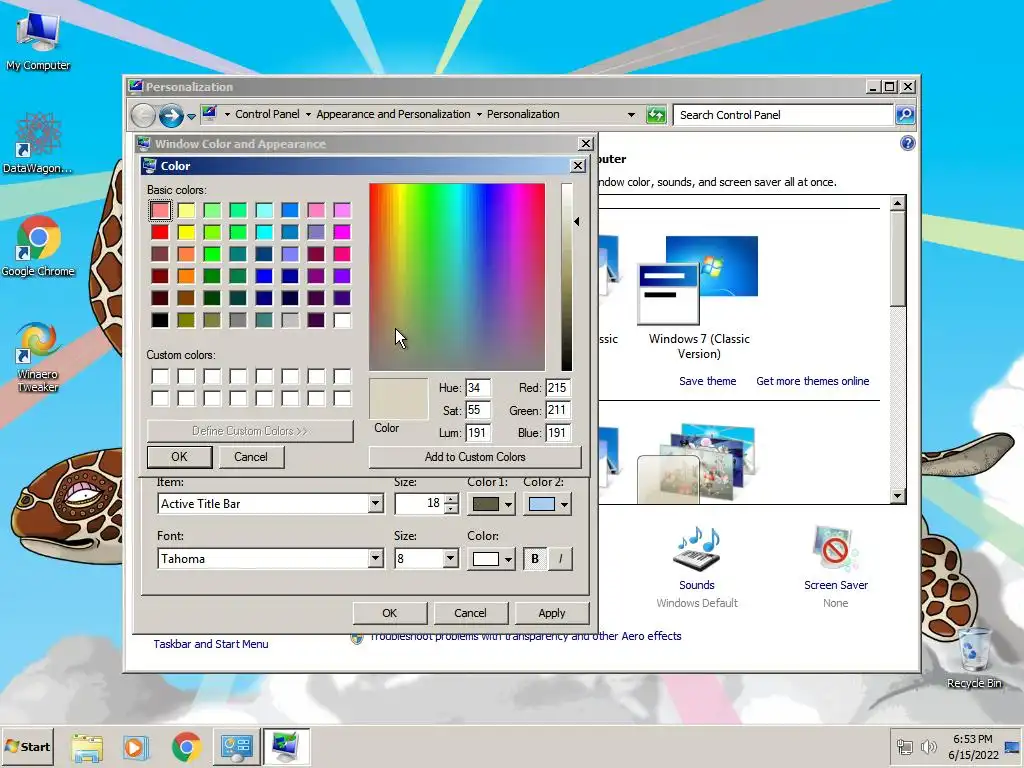Increase item size with up spinner

pos(451,499)
